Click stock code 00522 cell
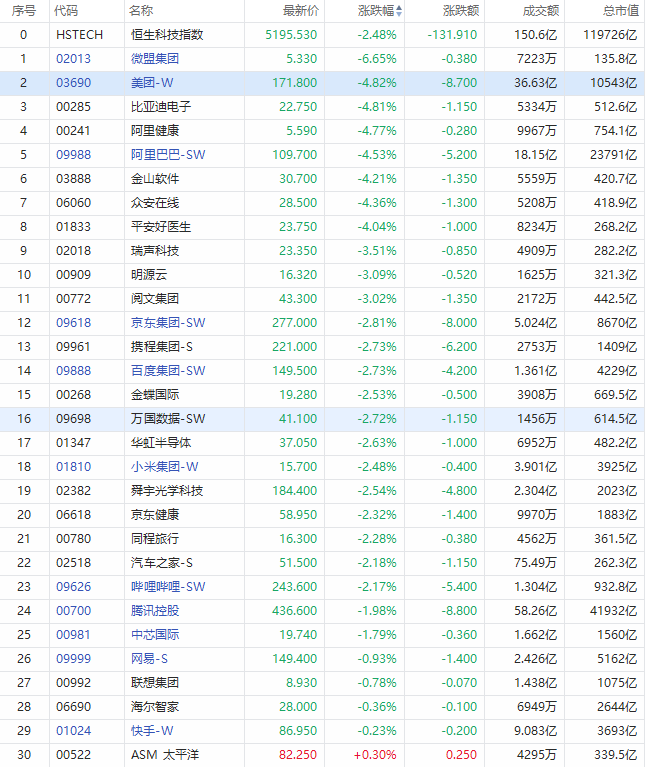Viewport: 645px width, 767px height. coord(73,754)
